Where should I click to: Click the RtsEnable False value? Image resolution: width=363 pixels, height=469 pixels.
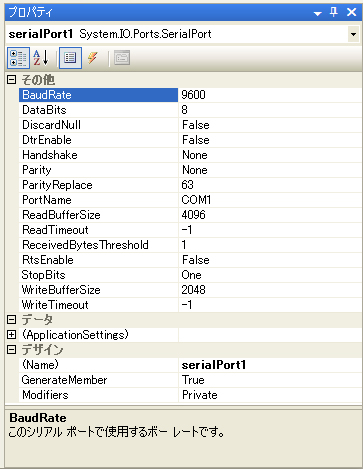(x=270, y=260)
